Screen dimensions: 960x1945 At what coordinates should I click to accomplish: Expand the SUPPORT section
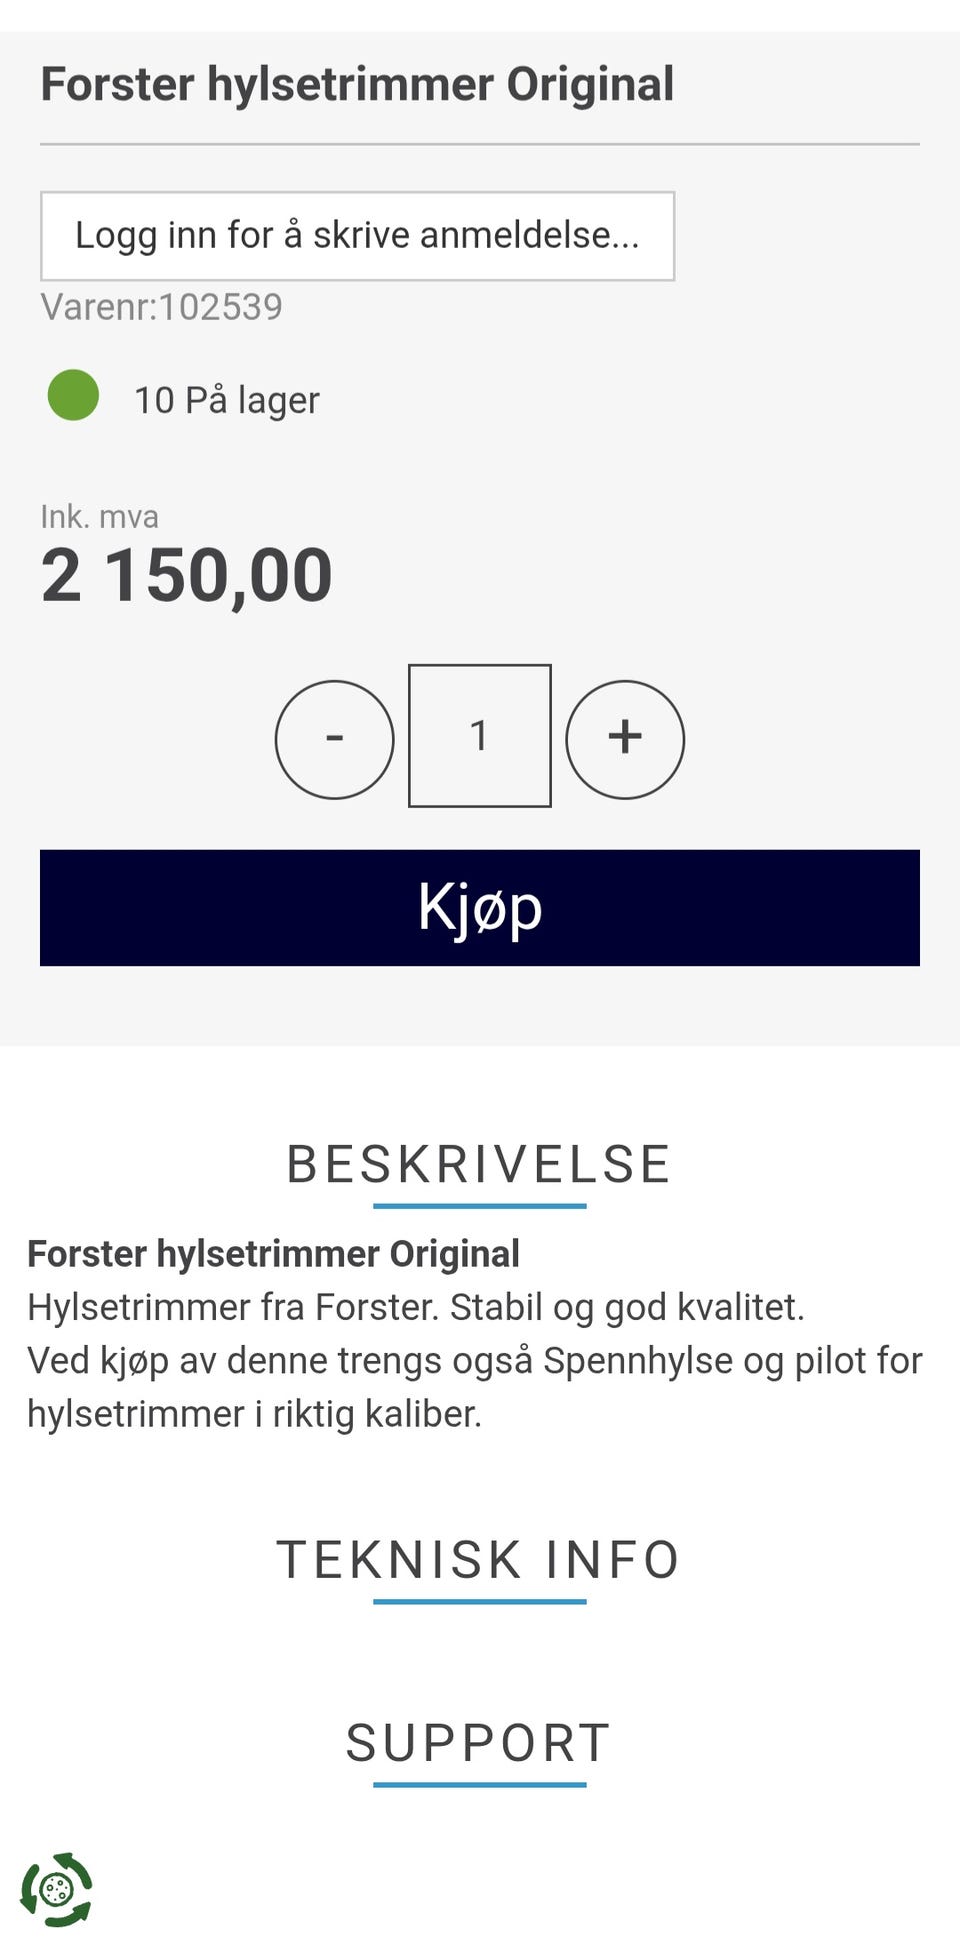click(x=479, y=1743)
